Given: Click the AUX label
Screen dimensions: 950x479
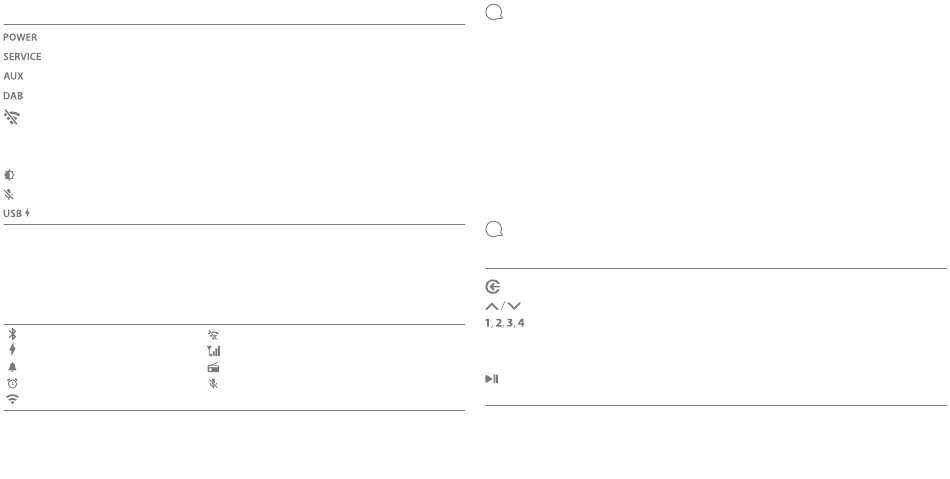Looking at the screenshot, I should click(13, 76).
